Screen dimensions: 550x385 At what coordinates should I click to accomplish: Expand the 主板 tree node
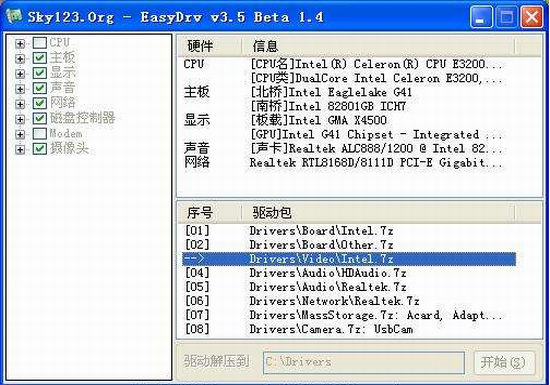point(20,59)
